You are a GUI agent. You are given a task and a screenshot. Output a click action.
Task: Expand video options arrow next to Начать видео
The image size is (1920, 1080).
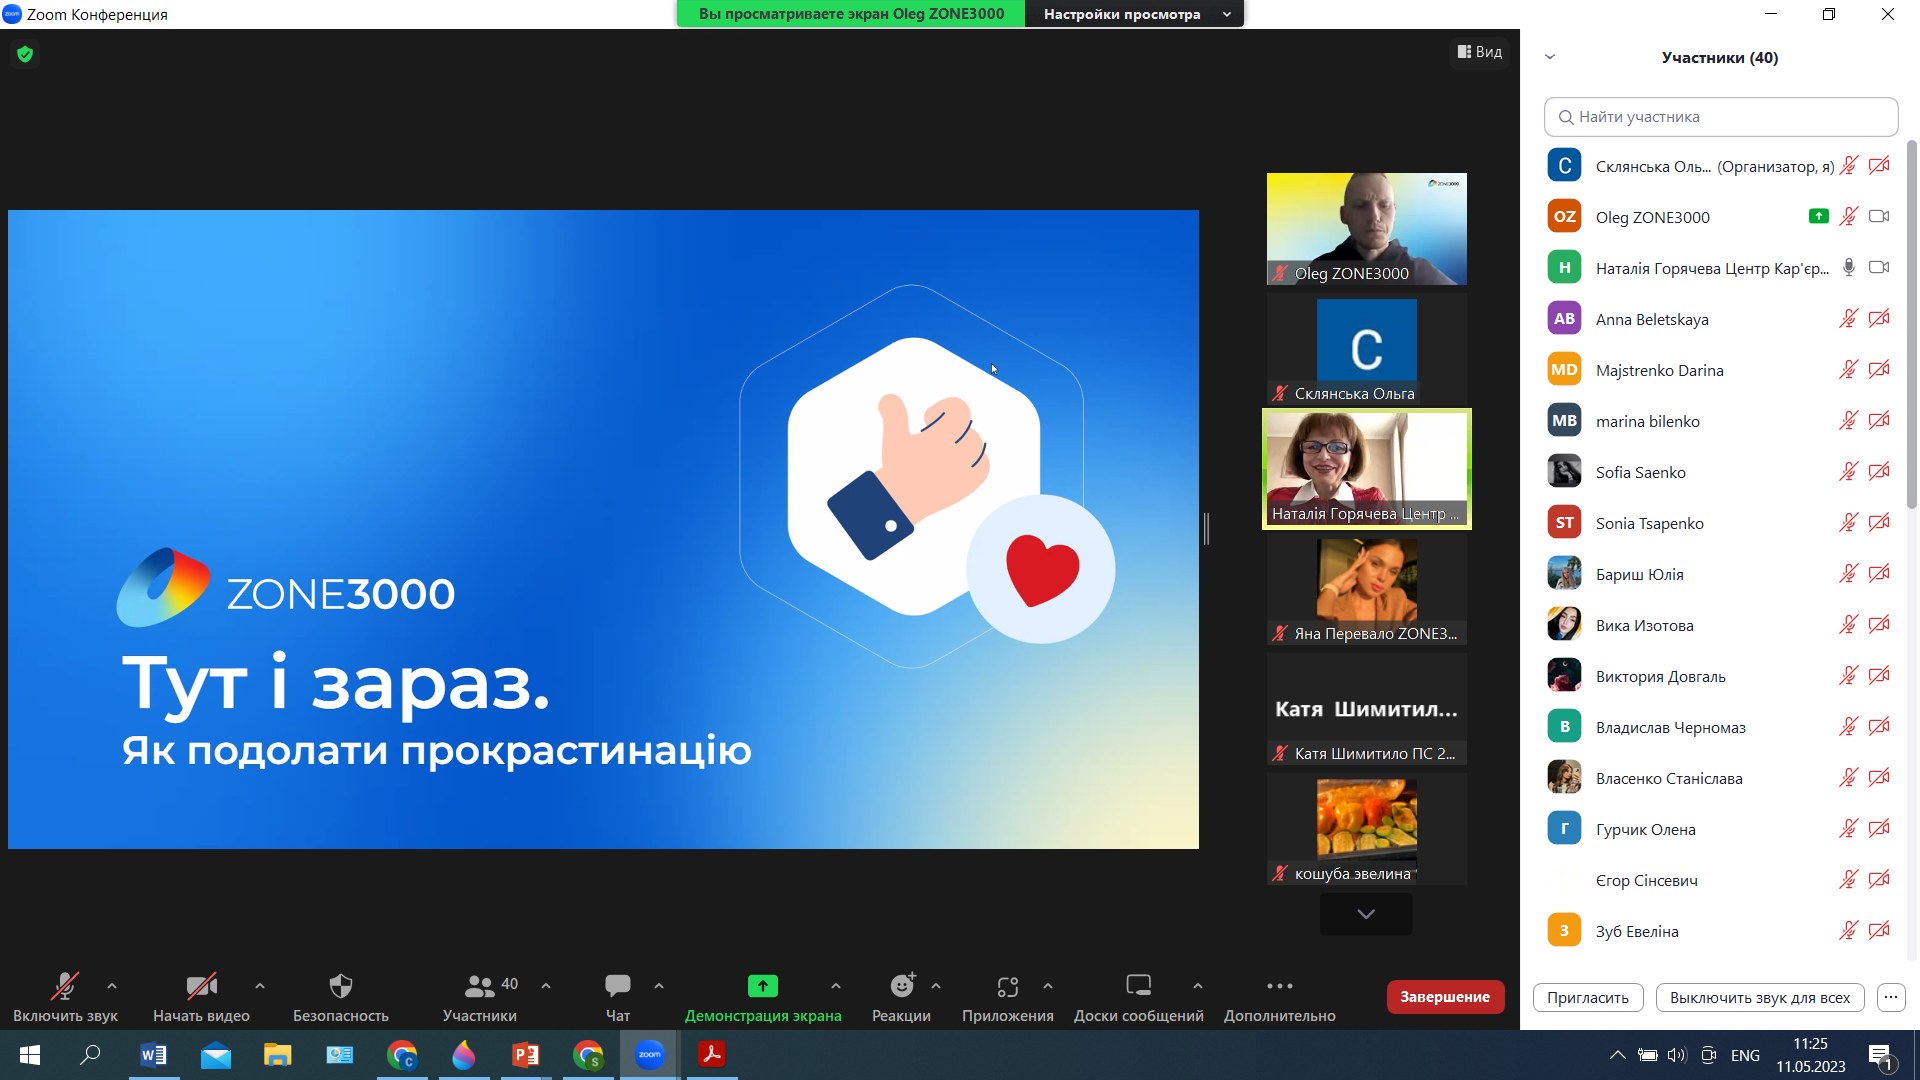click(x=260, y=986)
